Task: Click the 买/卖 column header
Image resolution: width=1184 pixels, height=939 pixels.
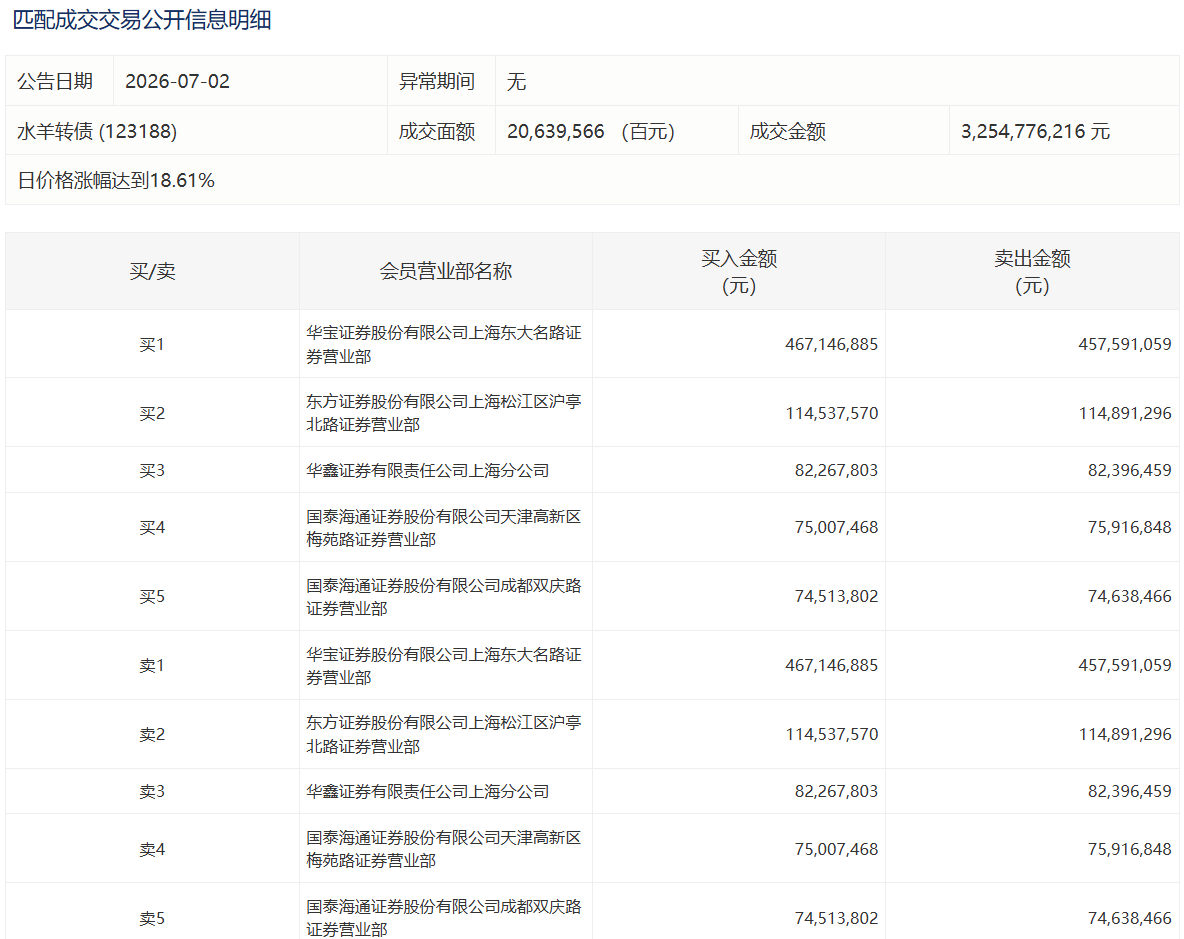Action: 152,271
